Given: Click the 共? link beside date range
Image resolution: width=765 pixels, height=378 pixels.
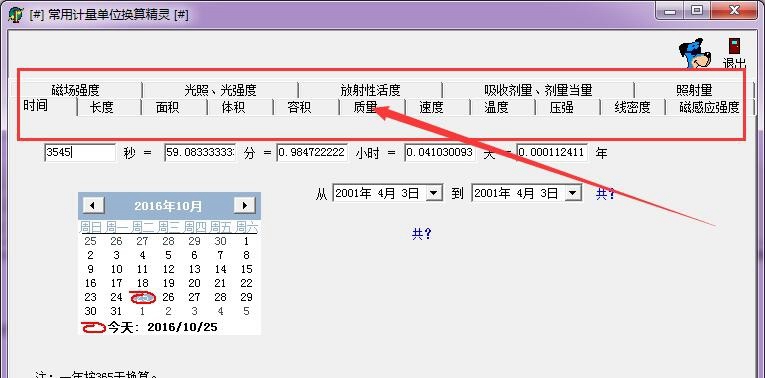Looking at the screenshot, I should (605, 194).
